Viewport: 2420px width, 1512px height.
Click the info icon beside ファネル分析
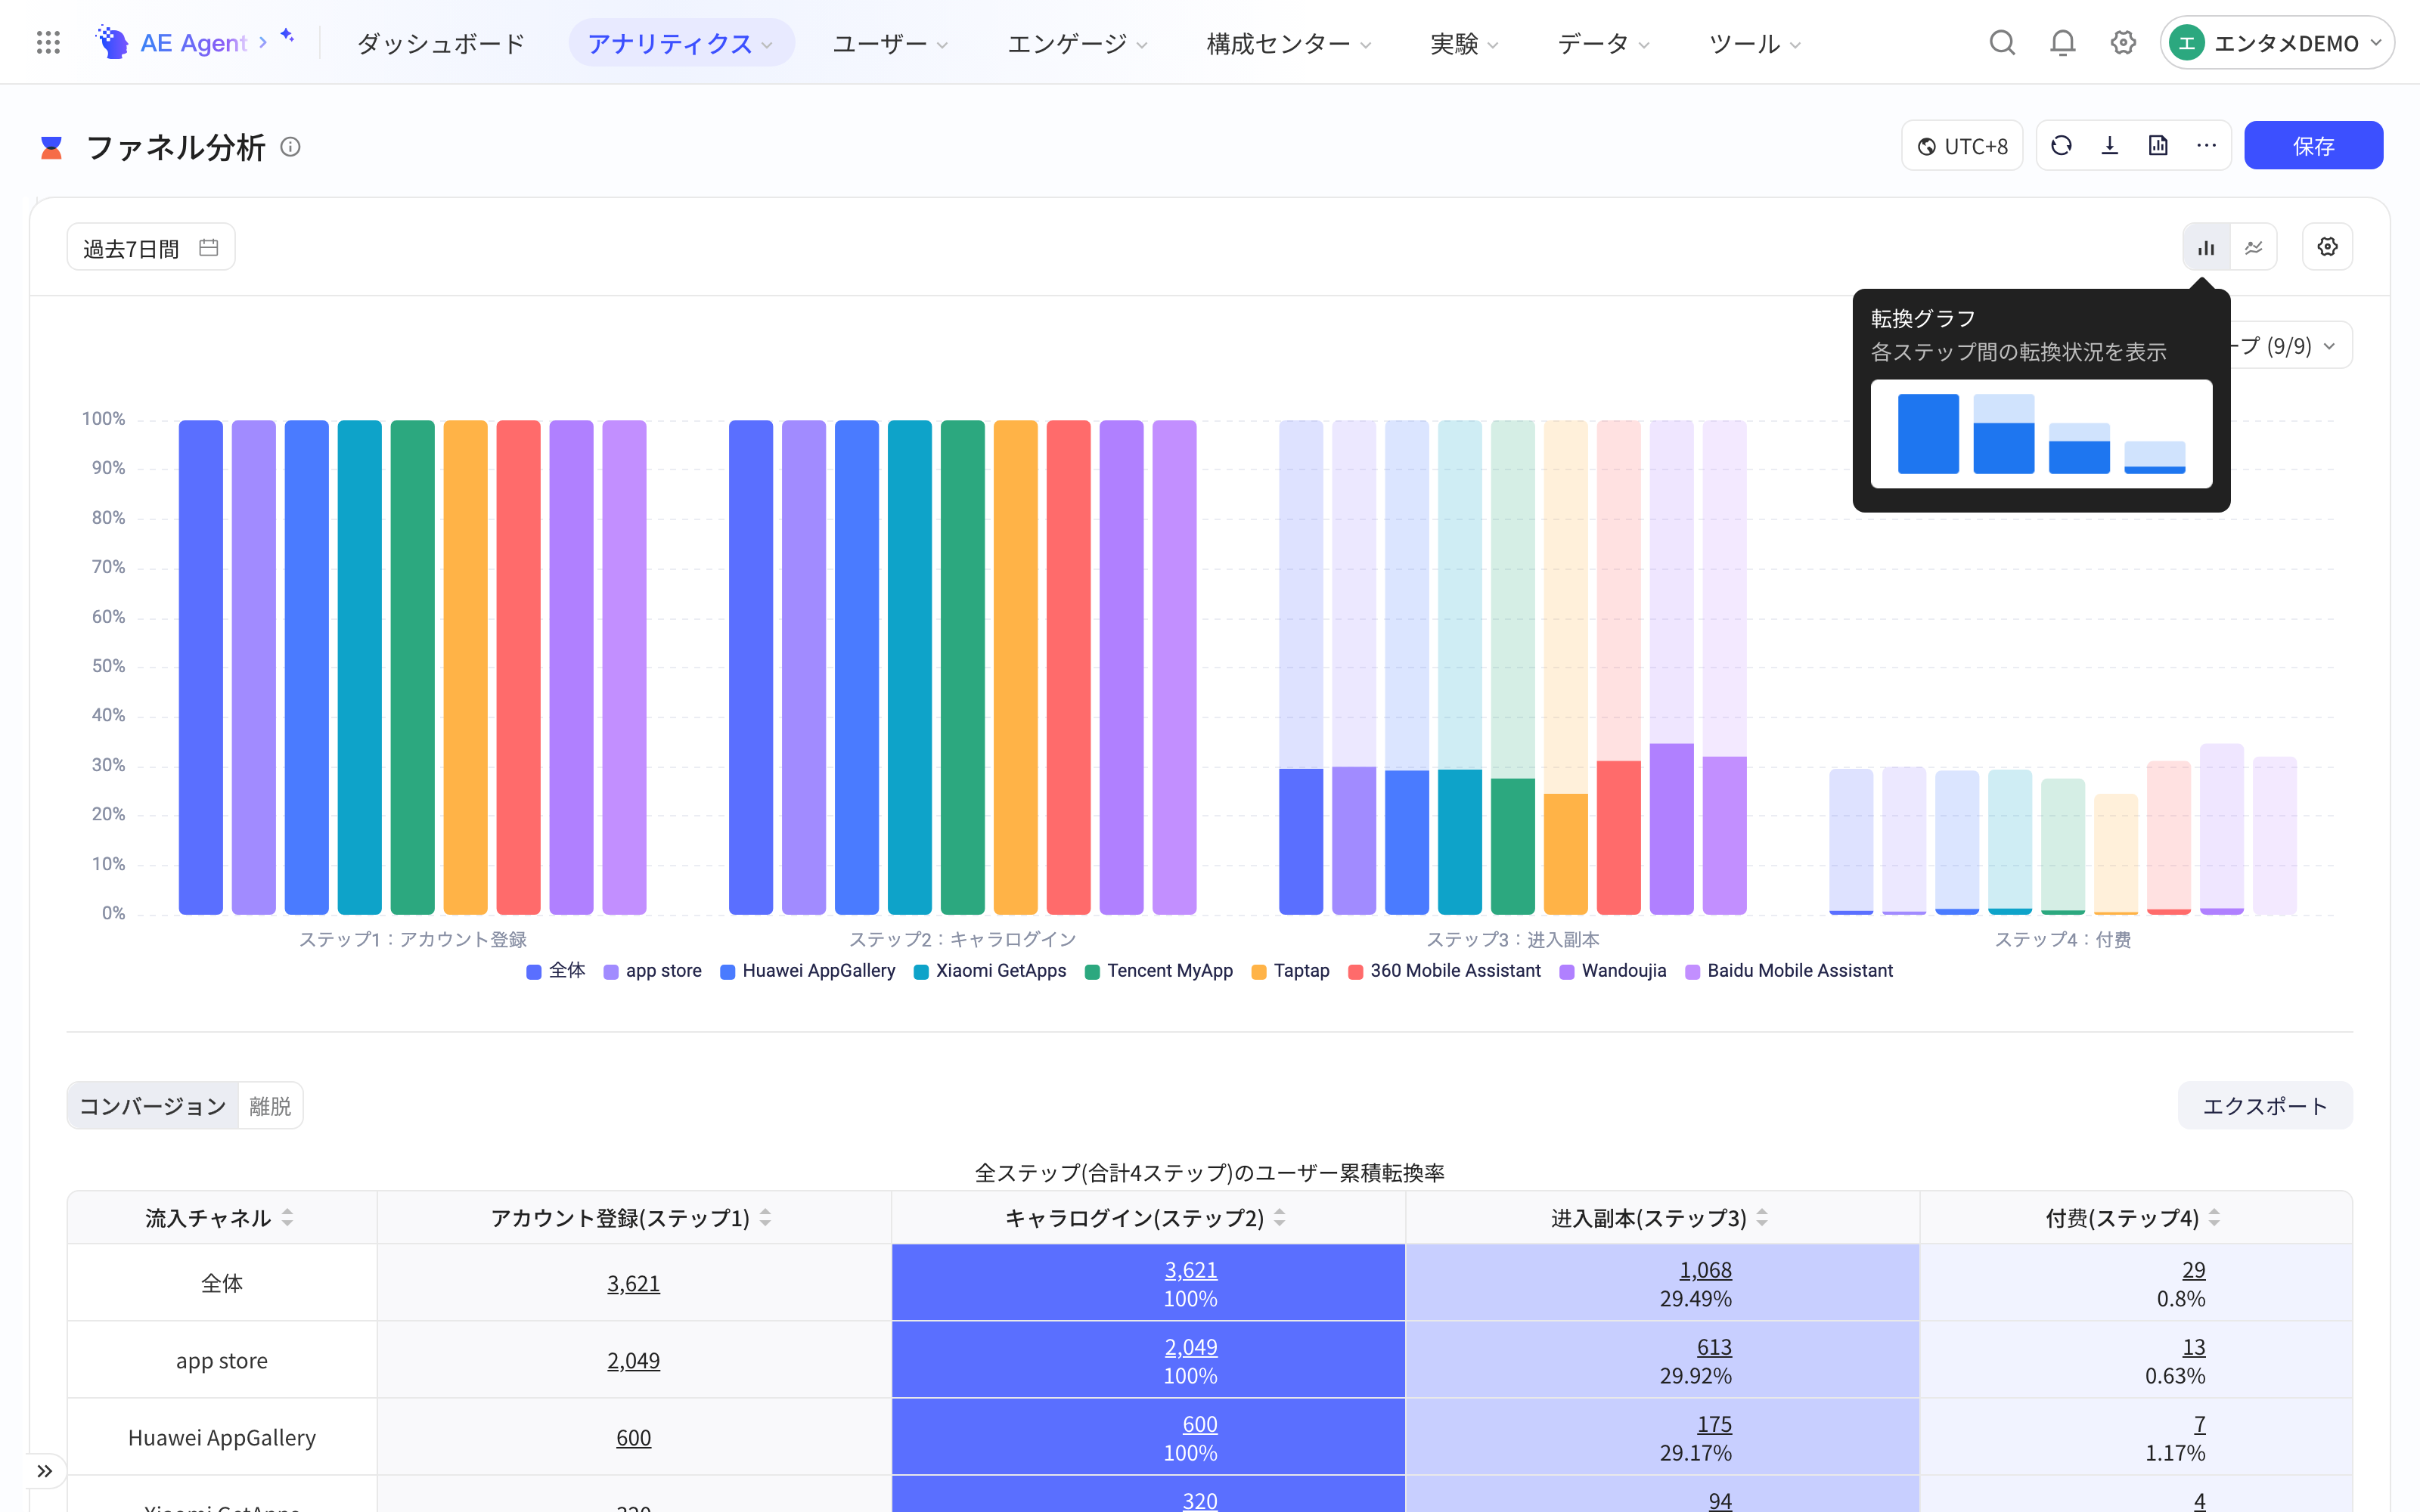pos(290,147)
